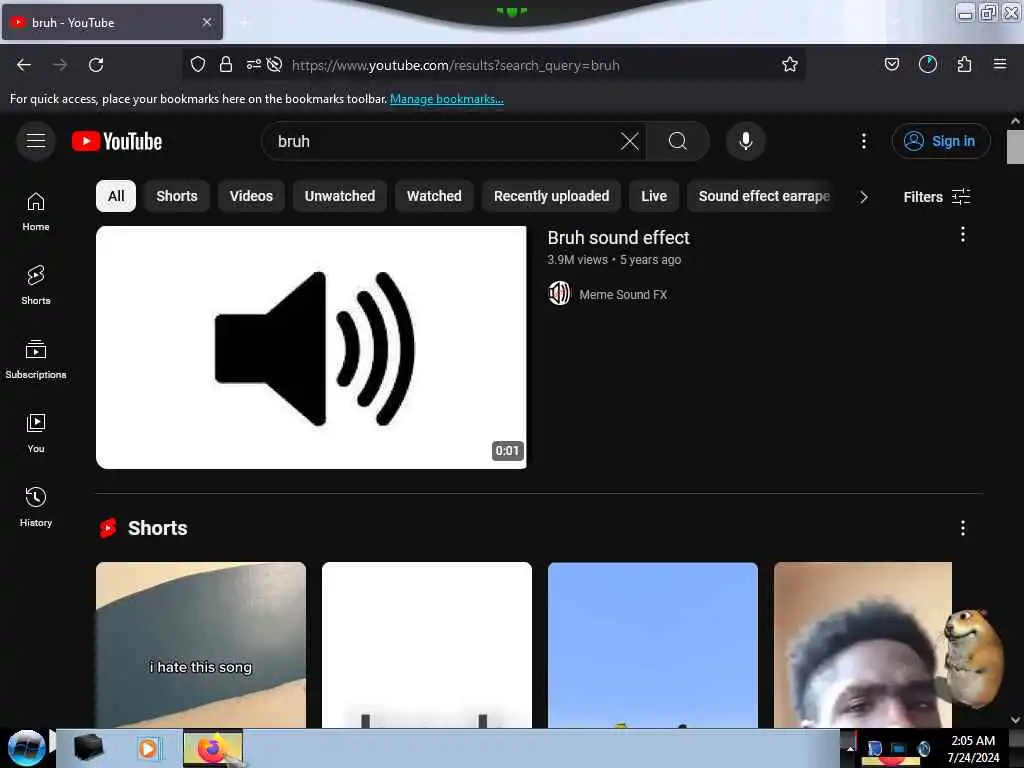Go to Home in the sidebar

pos(36,212)
